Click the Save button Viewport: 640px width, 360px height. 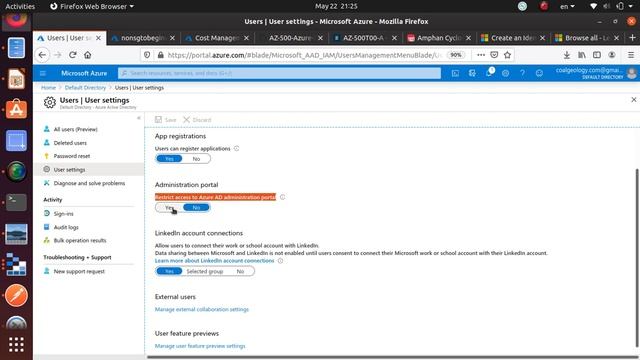click(166, 120)
